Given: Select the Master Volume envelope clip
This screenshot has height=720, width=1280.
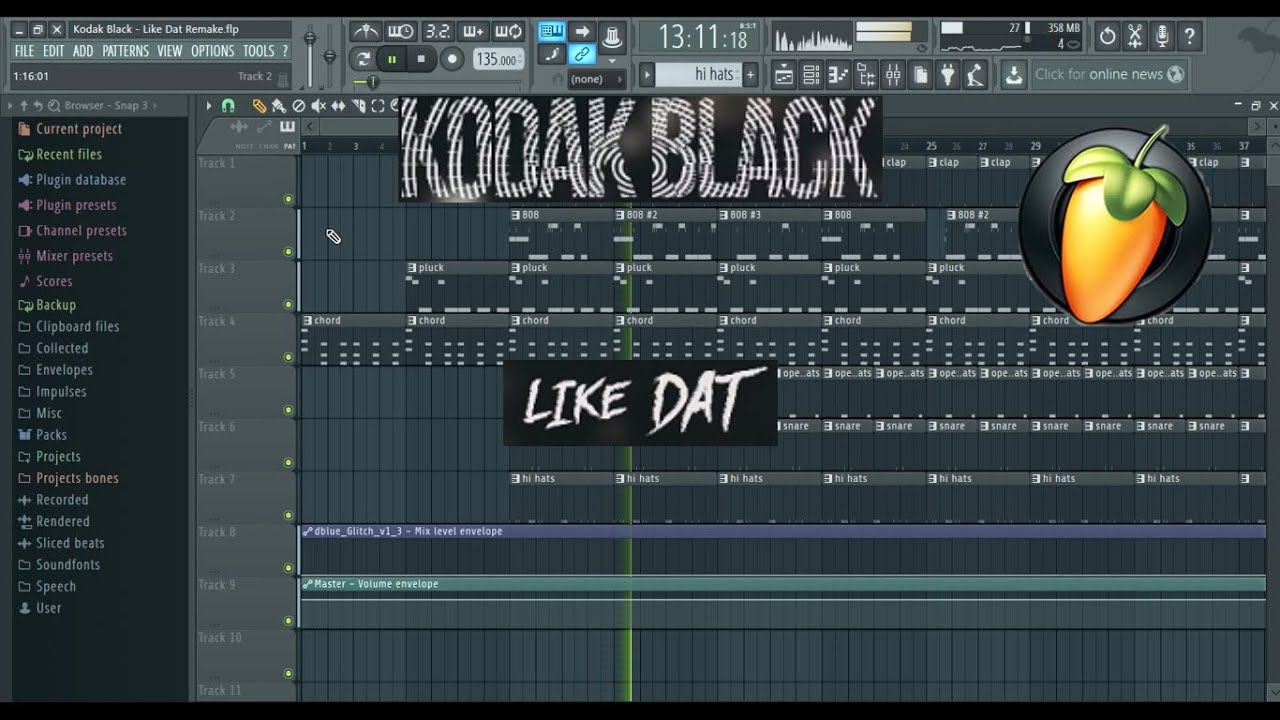Looking at the screenshot, I should [x=782, y=584].
